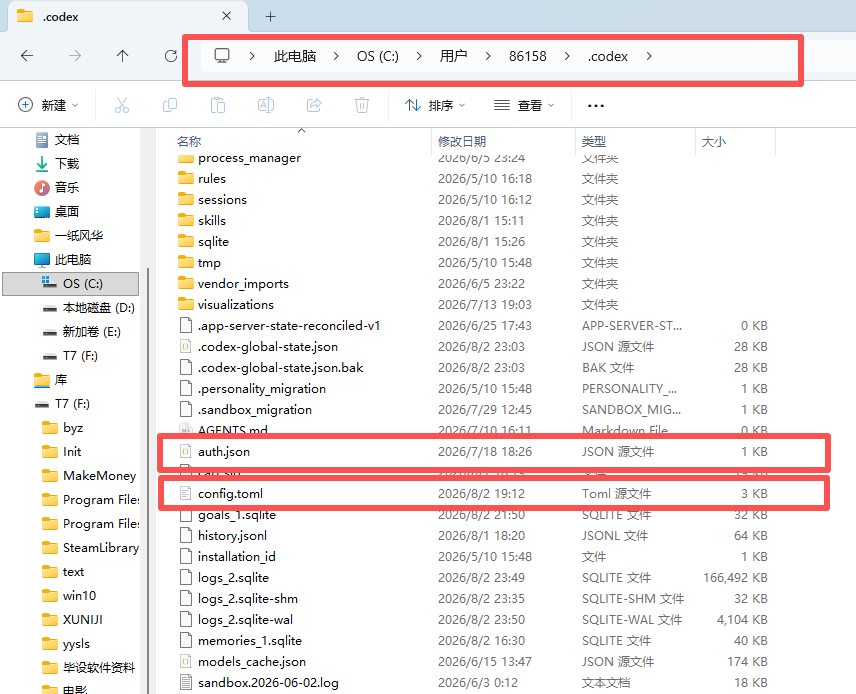
Task: Select the skills folder
Action: click(212, 220)
